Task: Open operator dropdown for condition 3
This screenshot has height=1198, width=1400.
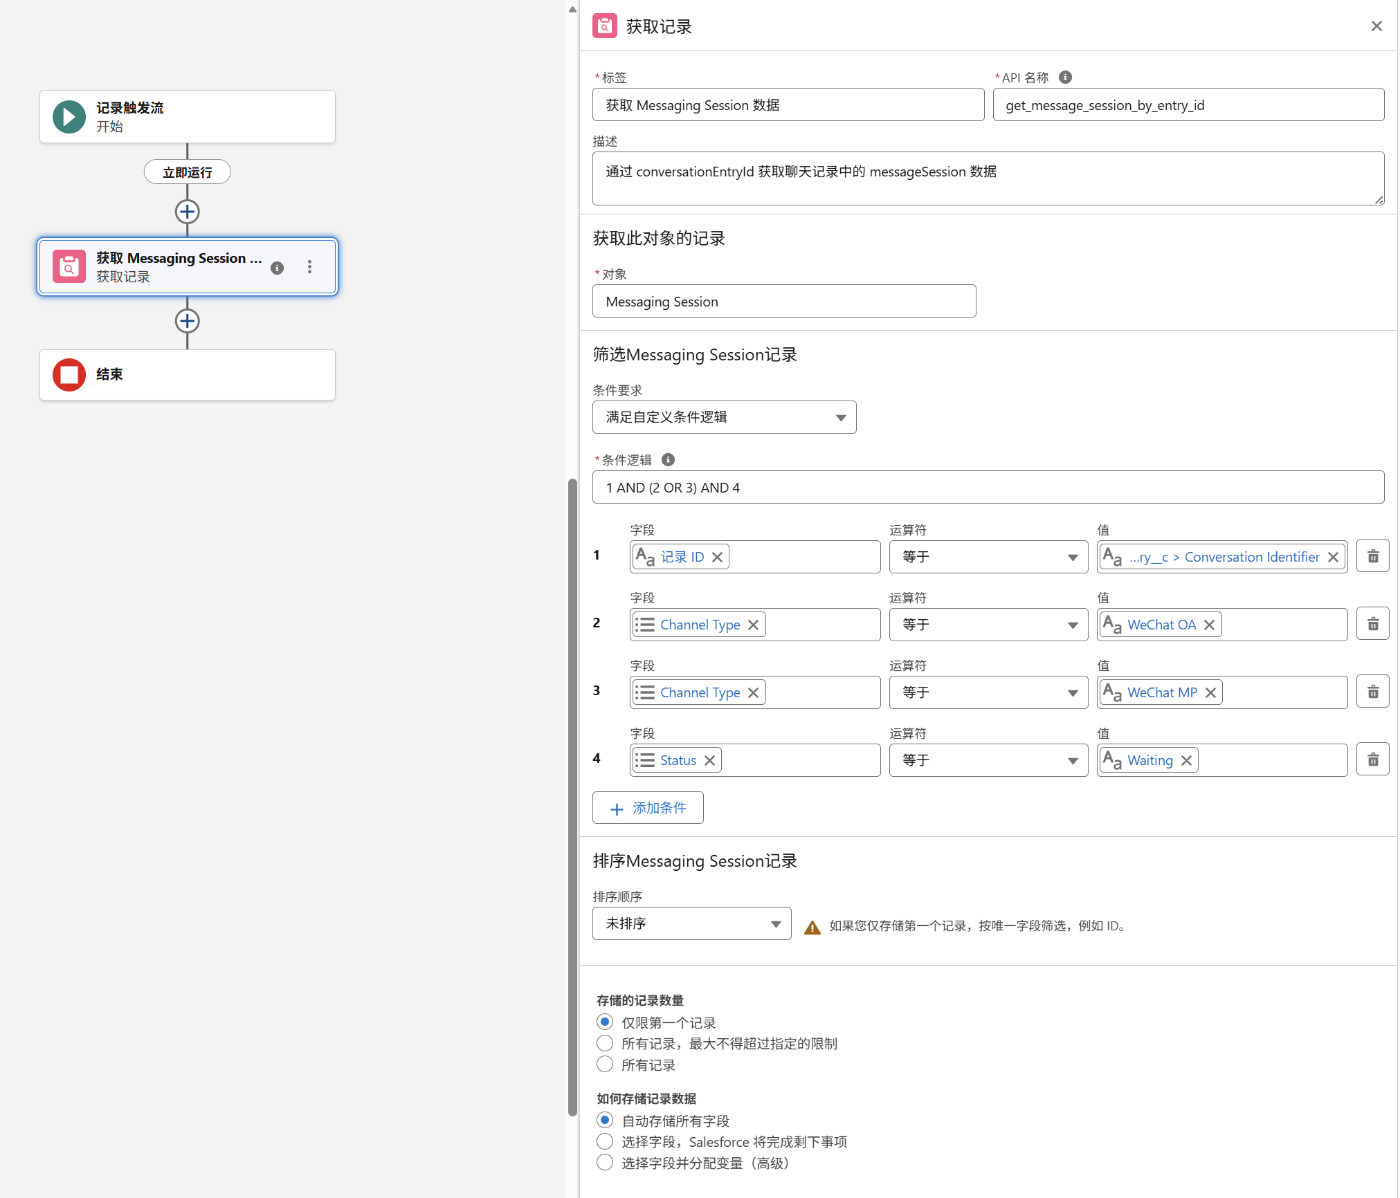Action: 988,692
